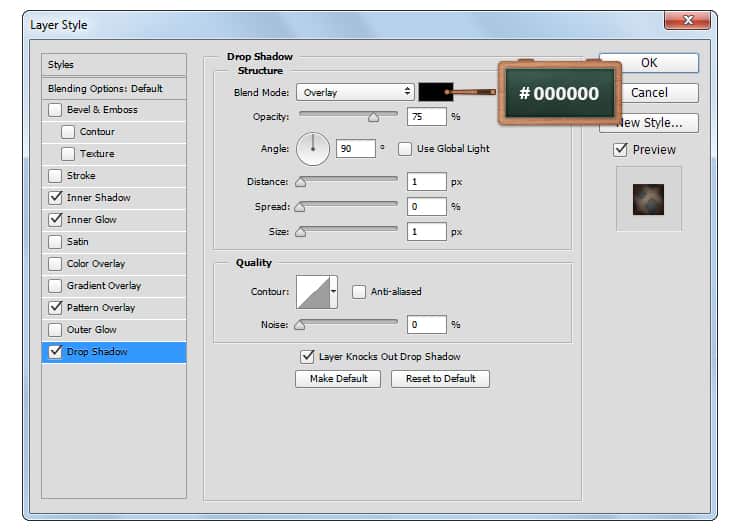Select Gradient Overlay in styles list

tap(103, 286)
